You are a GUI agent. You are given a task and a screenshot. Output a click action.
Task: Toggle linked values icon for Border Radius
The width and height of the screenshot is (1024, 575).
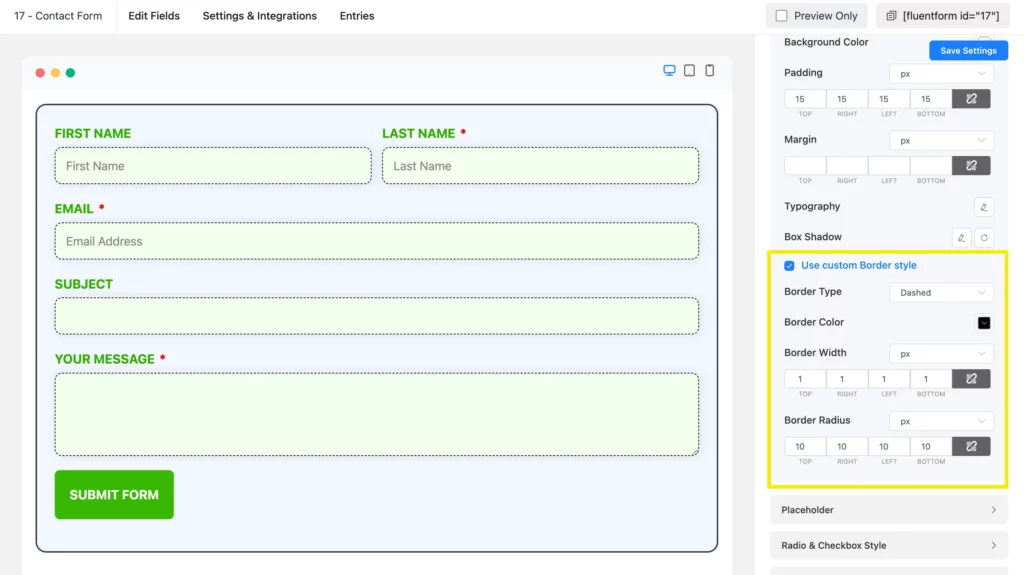pyautogui.click(x=971, y=446)
